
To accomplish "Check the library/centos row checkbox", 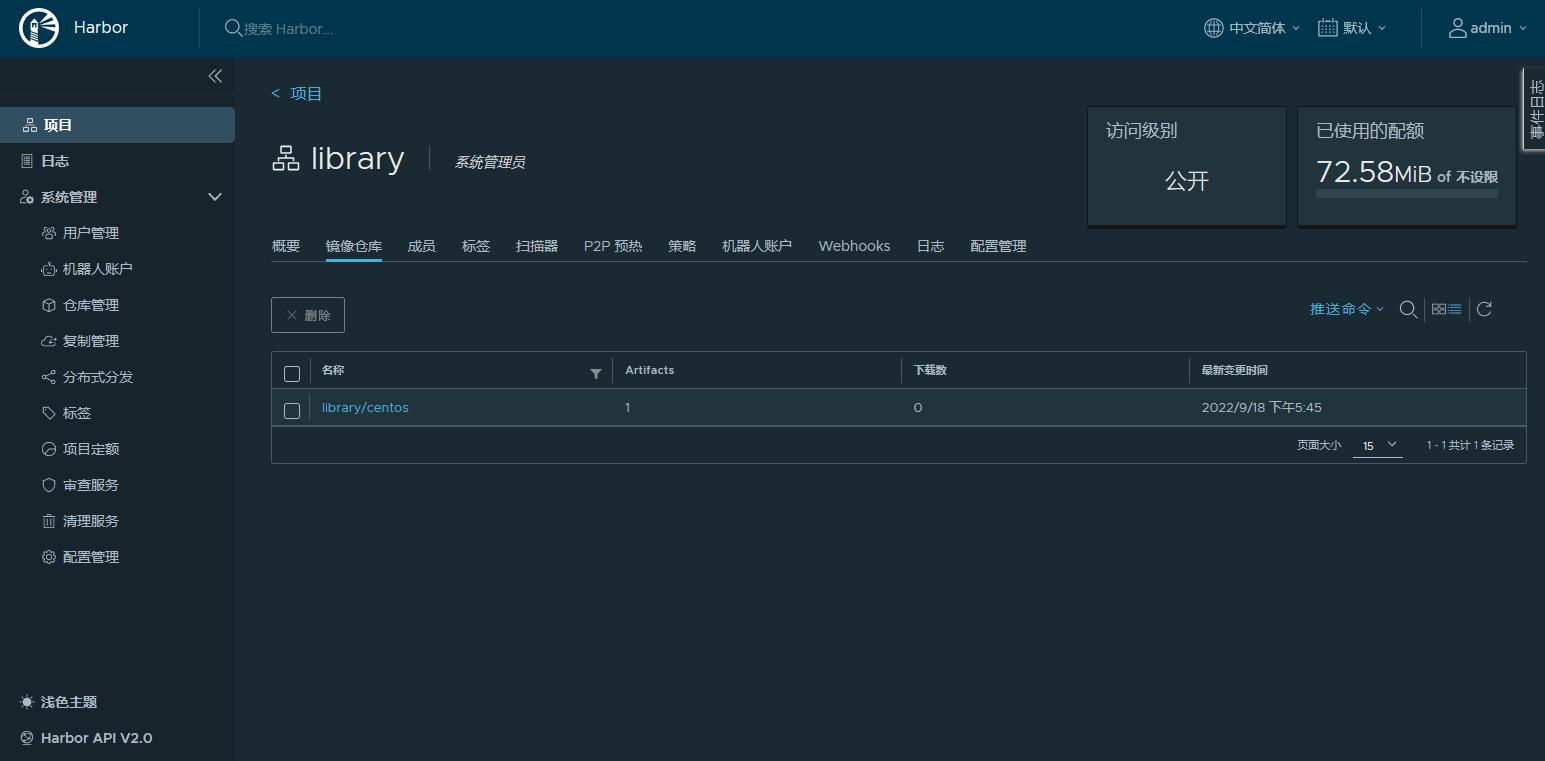I will [x=292, y=410].
